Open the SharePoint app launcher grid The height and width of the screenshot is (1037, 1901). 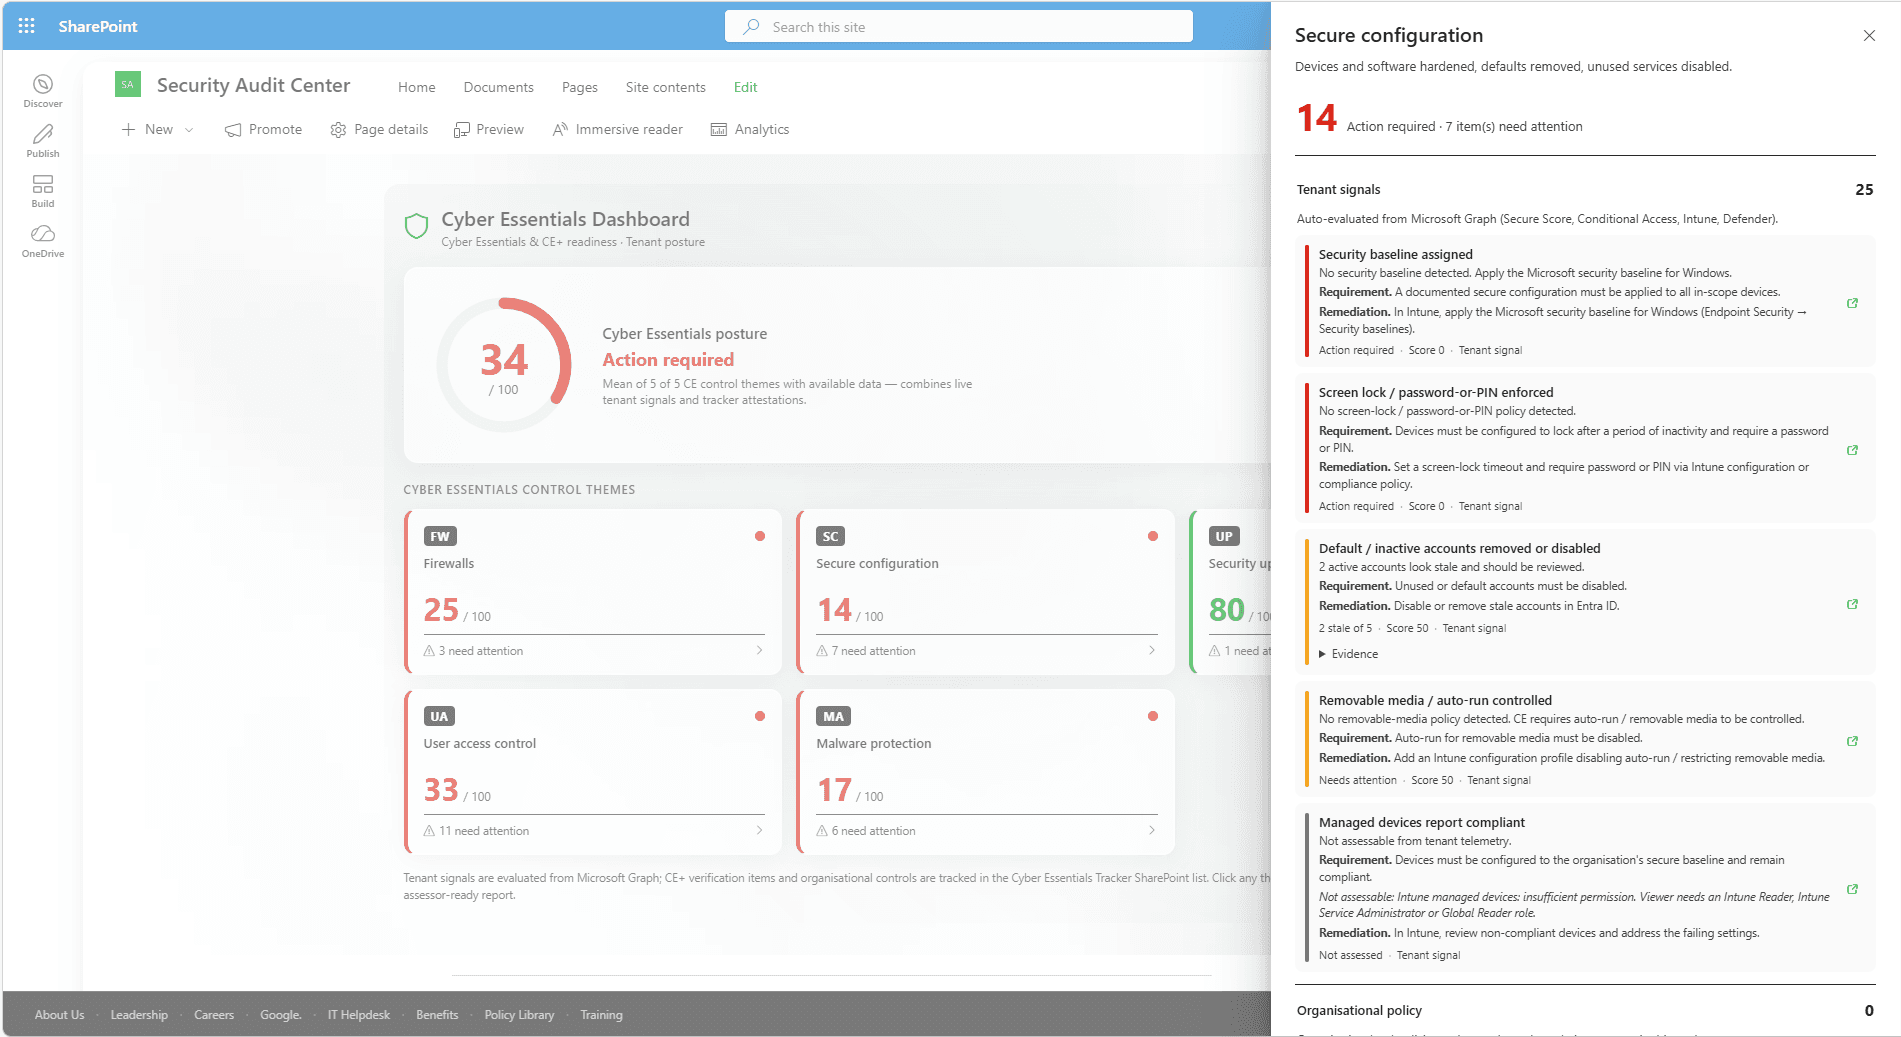27,26
